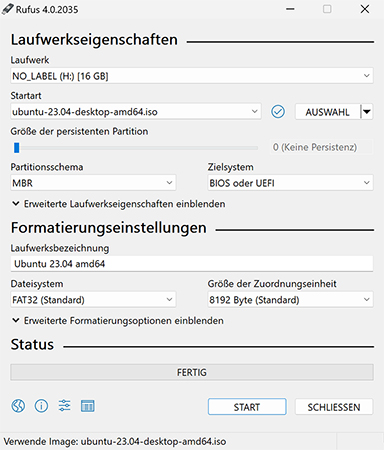This screenshot has height=450, width=384.
Task: Click the ISO checksum checkmark icon
Action: [278, 112]
